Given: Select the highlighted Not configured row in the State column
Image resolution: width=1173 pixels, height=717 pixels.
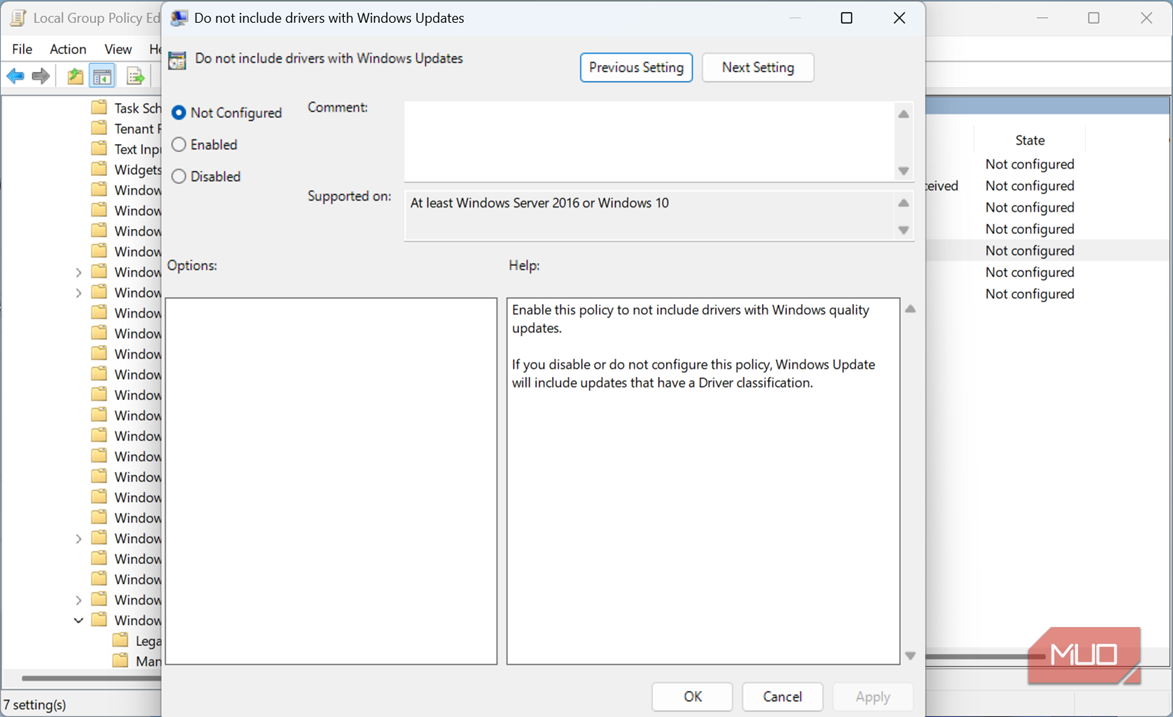Looking at the screenshot, I should 1029,251.
